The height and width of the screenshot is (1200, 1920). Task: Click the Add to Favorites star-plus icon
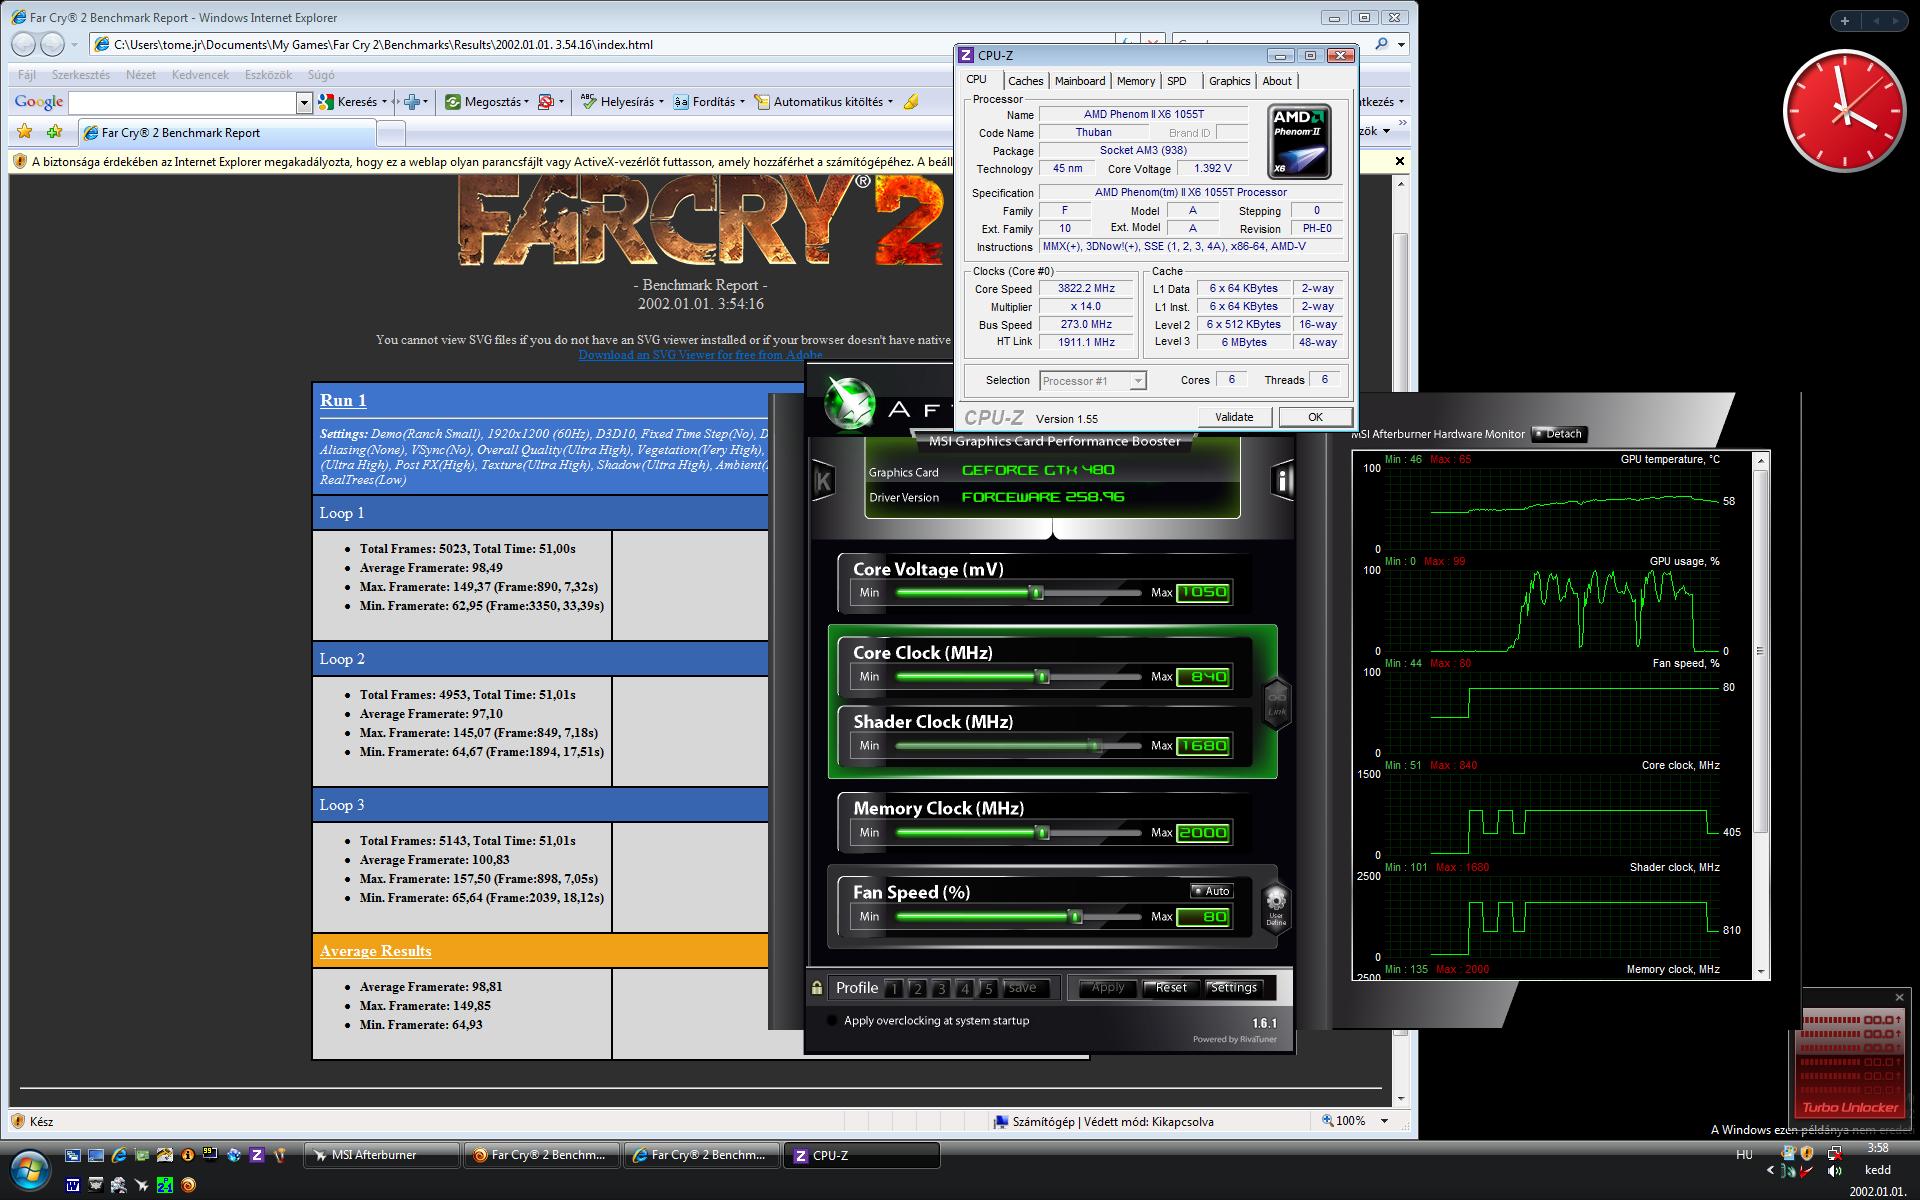point(54,132)
